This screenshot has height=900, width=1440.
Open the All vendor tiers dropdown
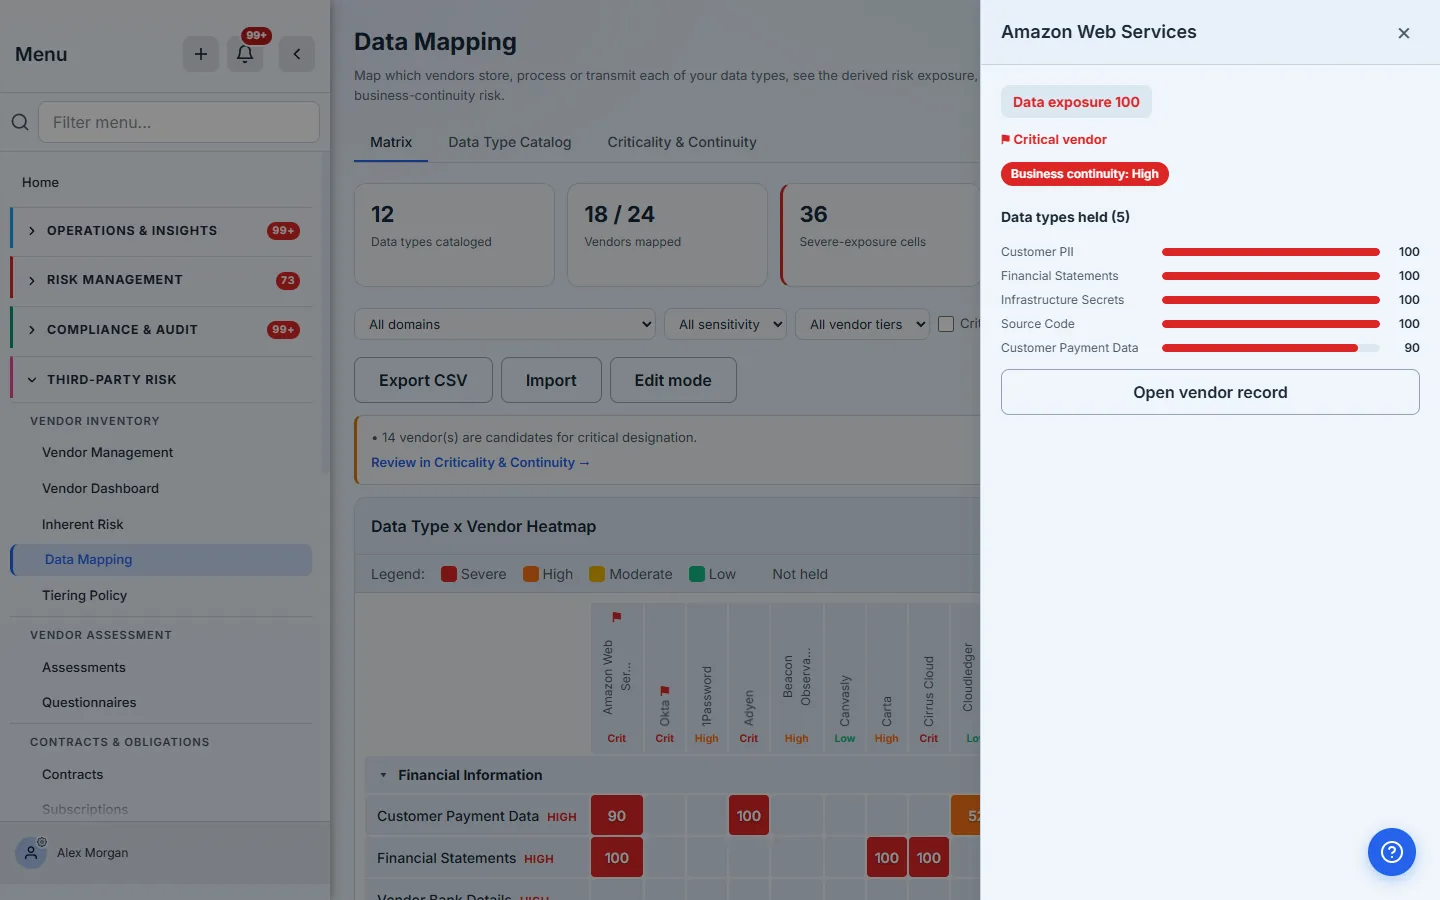[863, 324]
